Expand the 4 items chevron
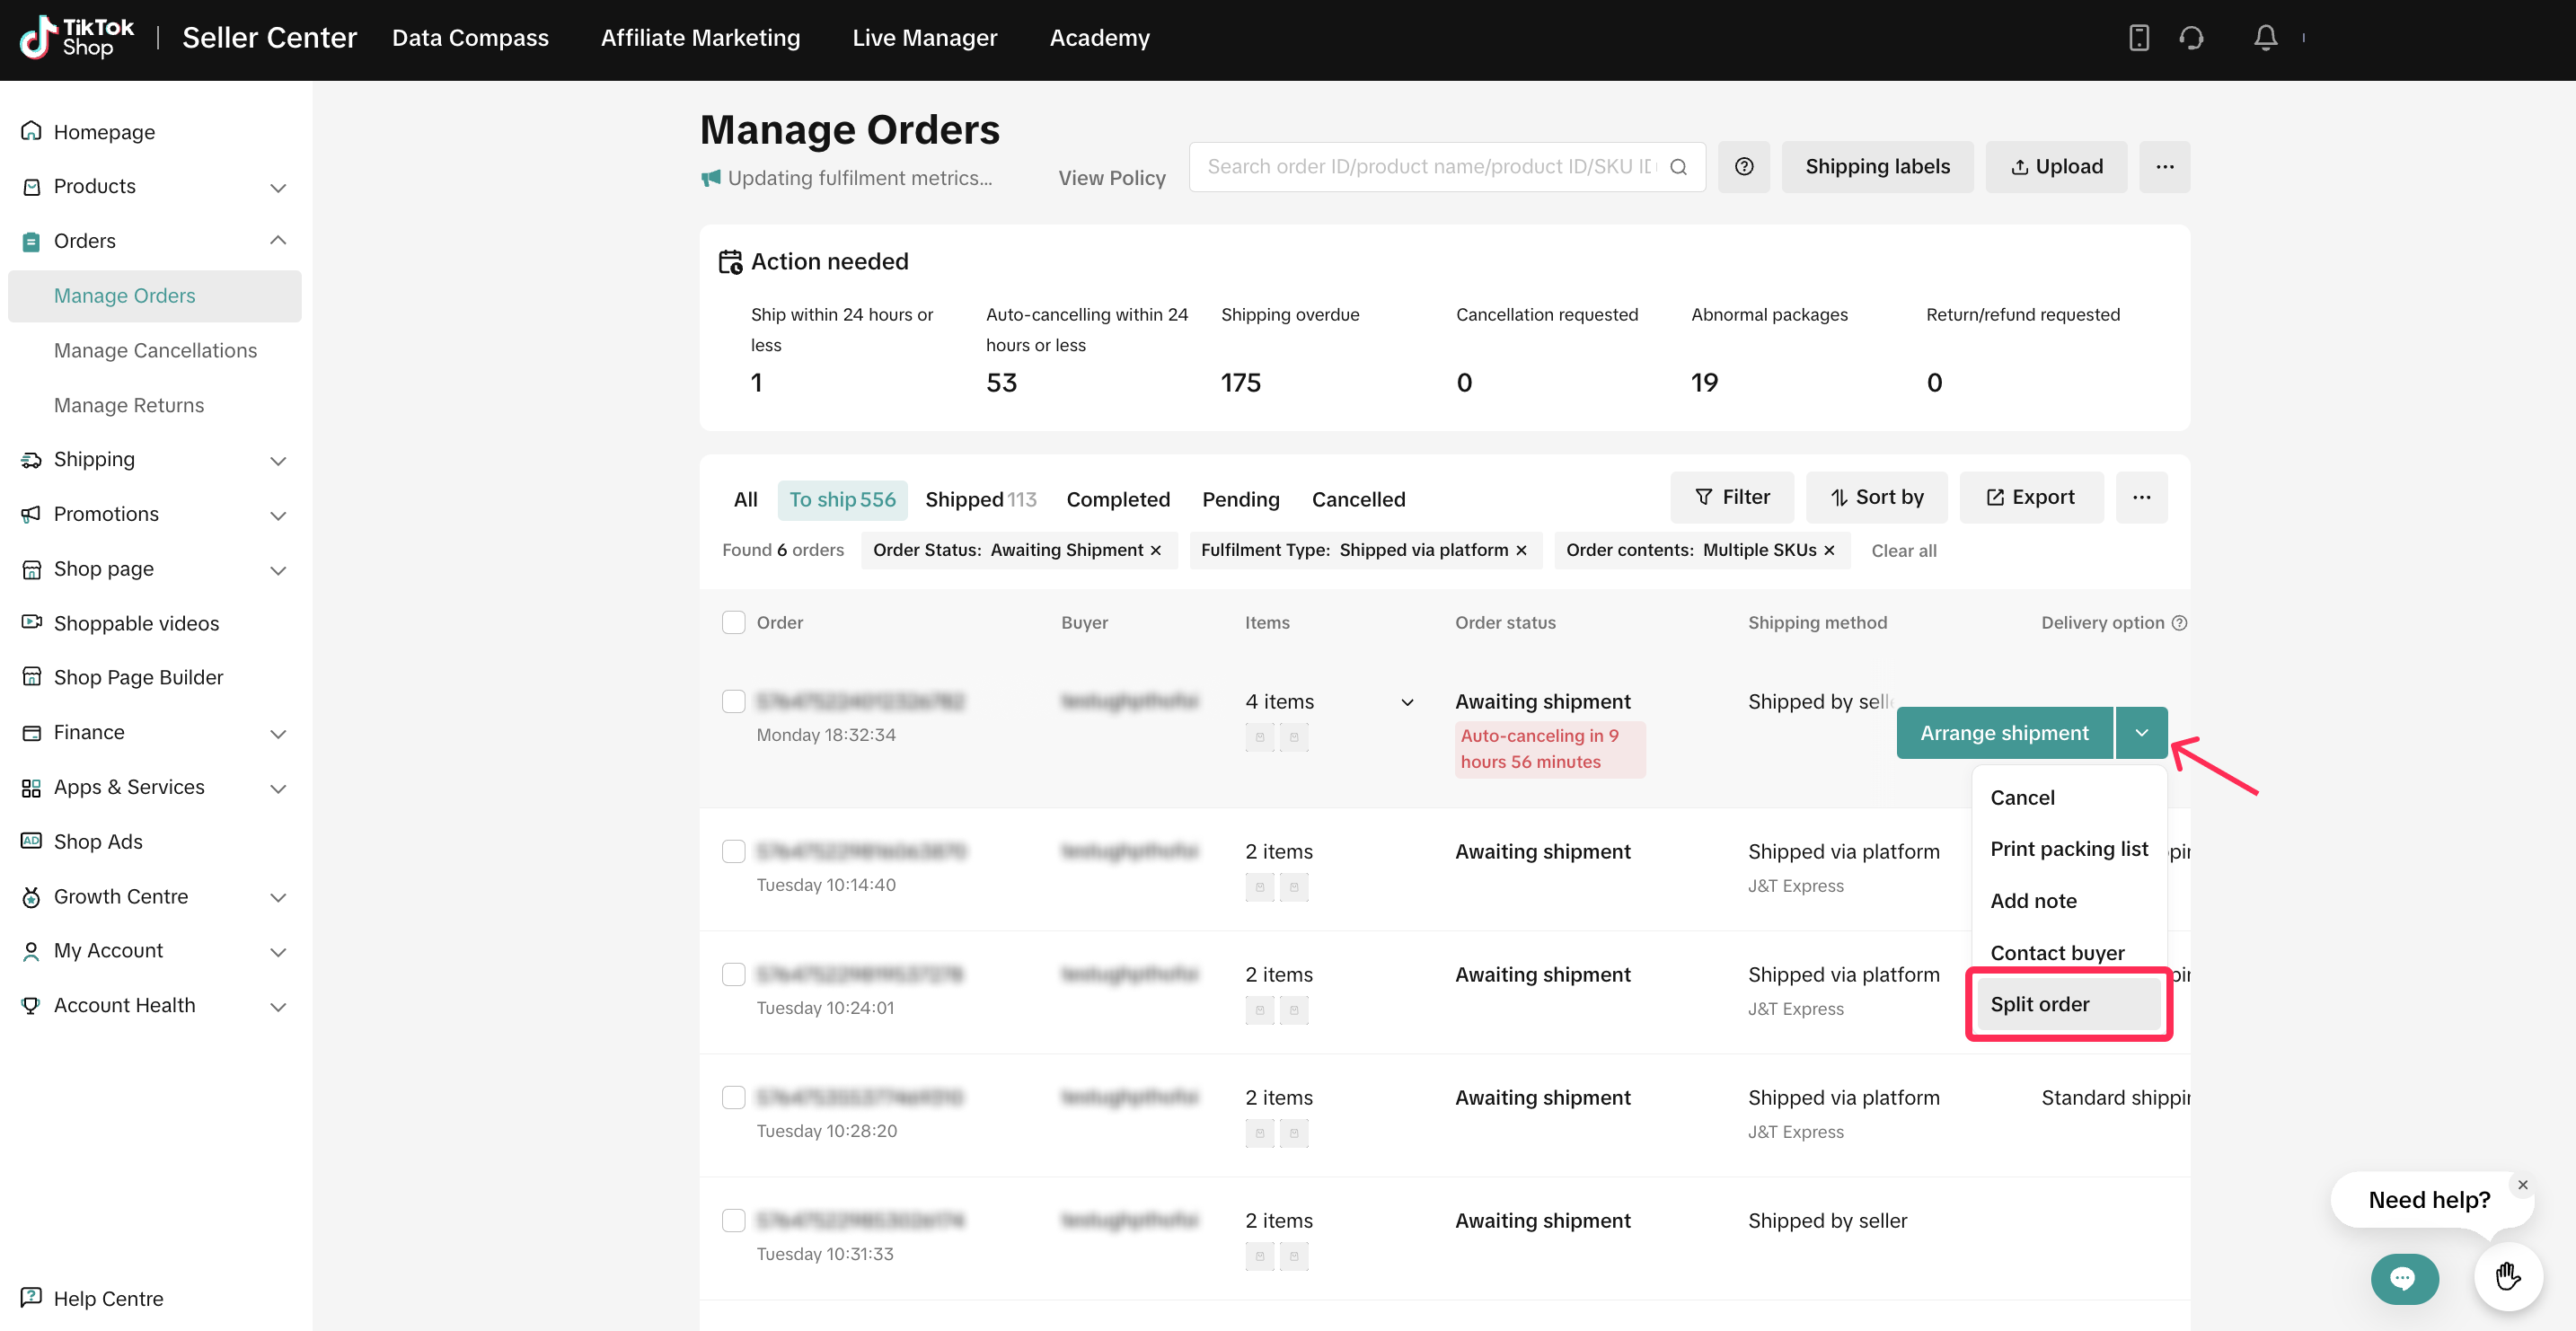The height and width of the screenshot is (1331, 2576). [x=1407, y=702]
